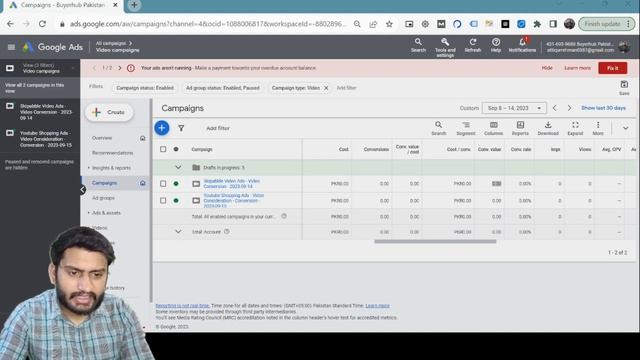Open table Search tool
Image resolution: width=640 pixels, height=360 pixels.
pyautogui.click(x=438, y=128)
